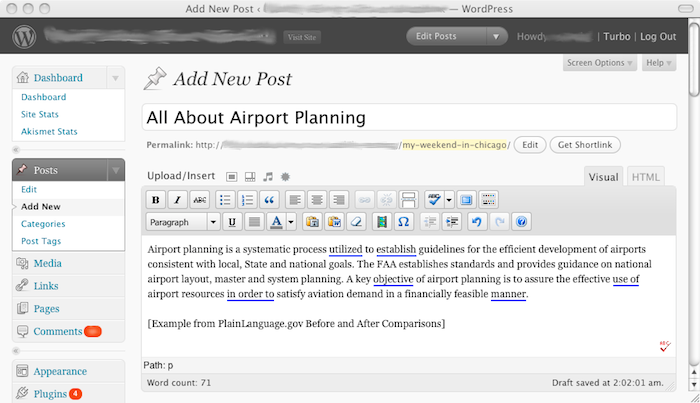700x403 pixels.
Task: Apply strikethrough with the ABC button
Action: click(200, 200)
